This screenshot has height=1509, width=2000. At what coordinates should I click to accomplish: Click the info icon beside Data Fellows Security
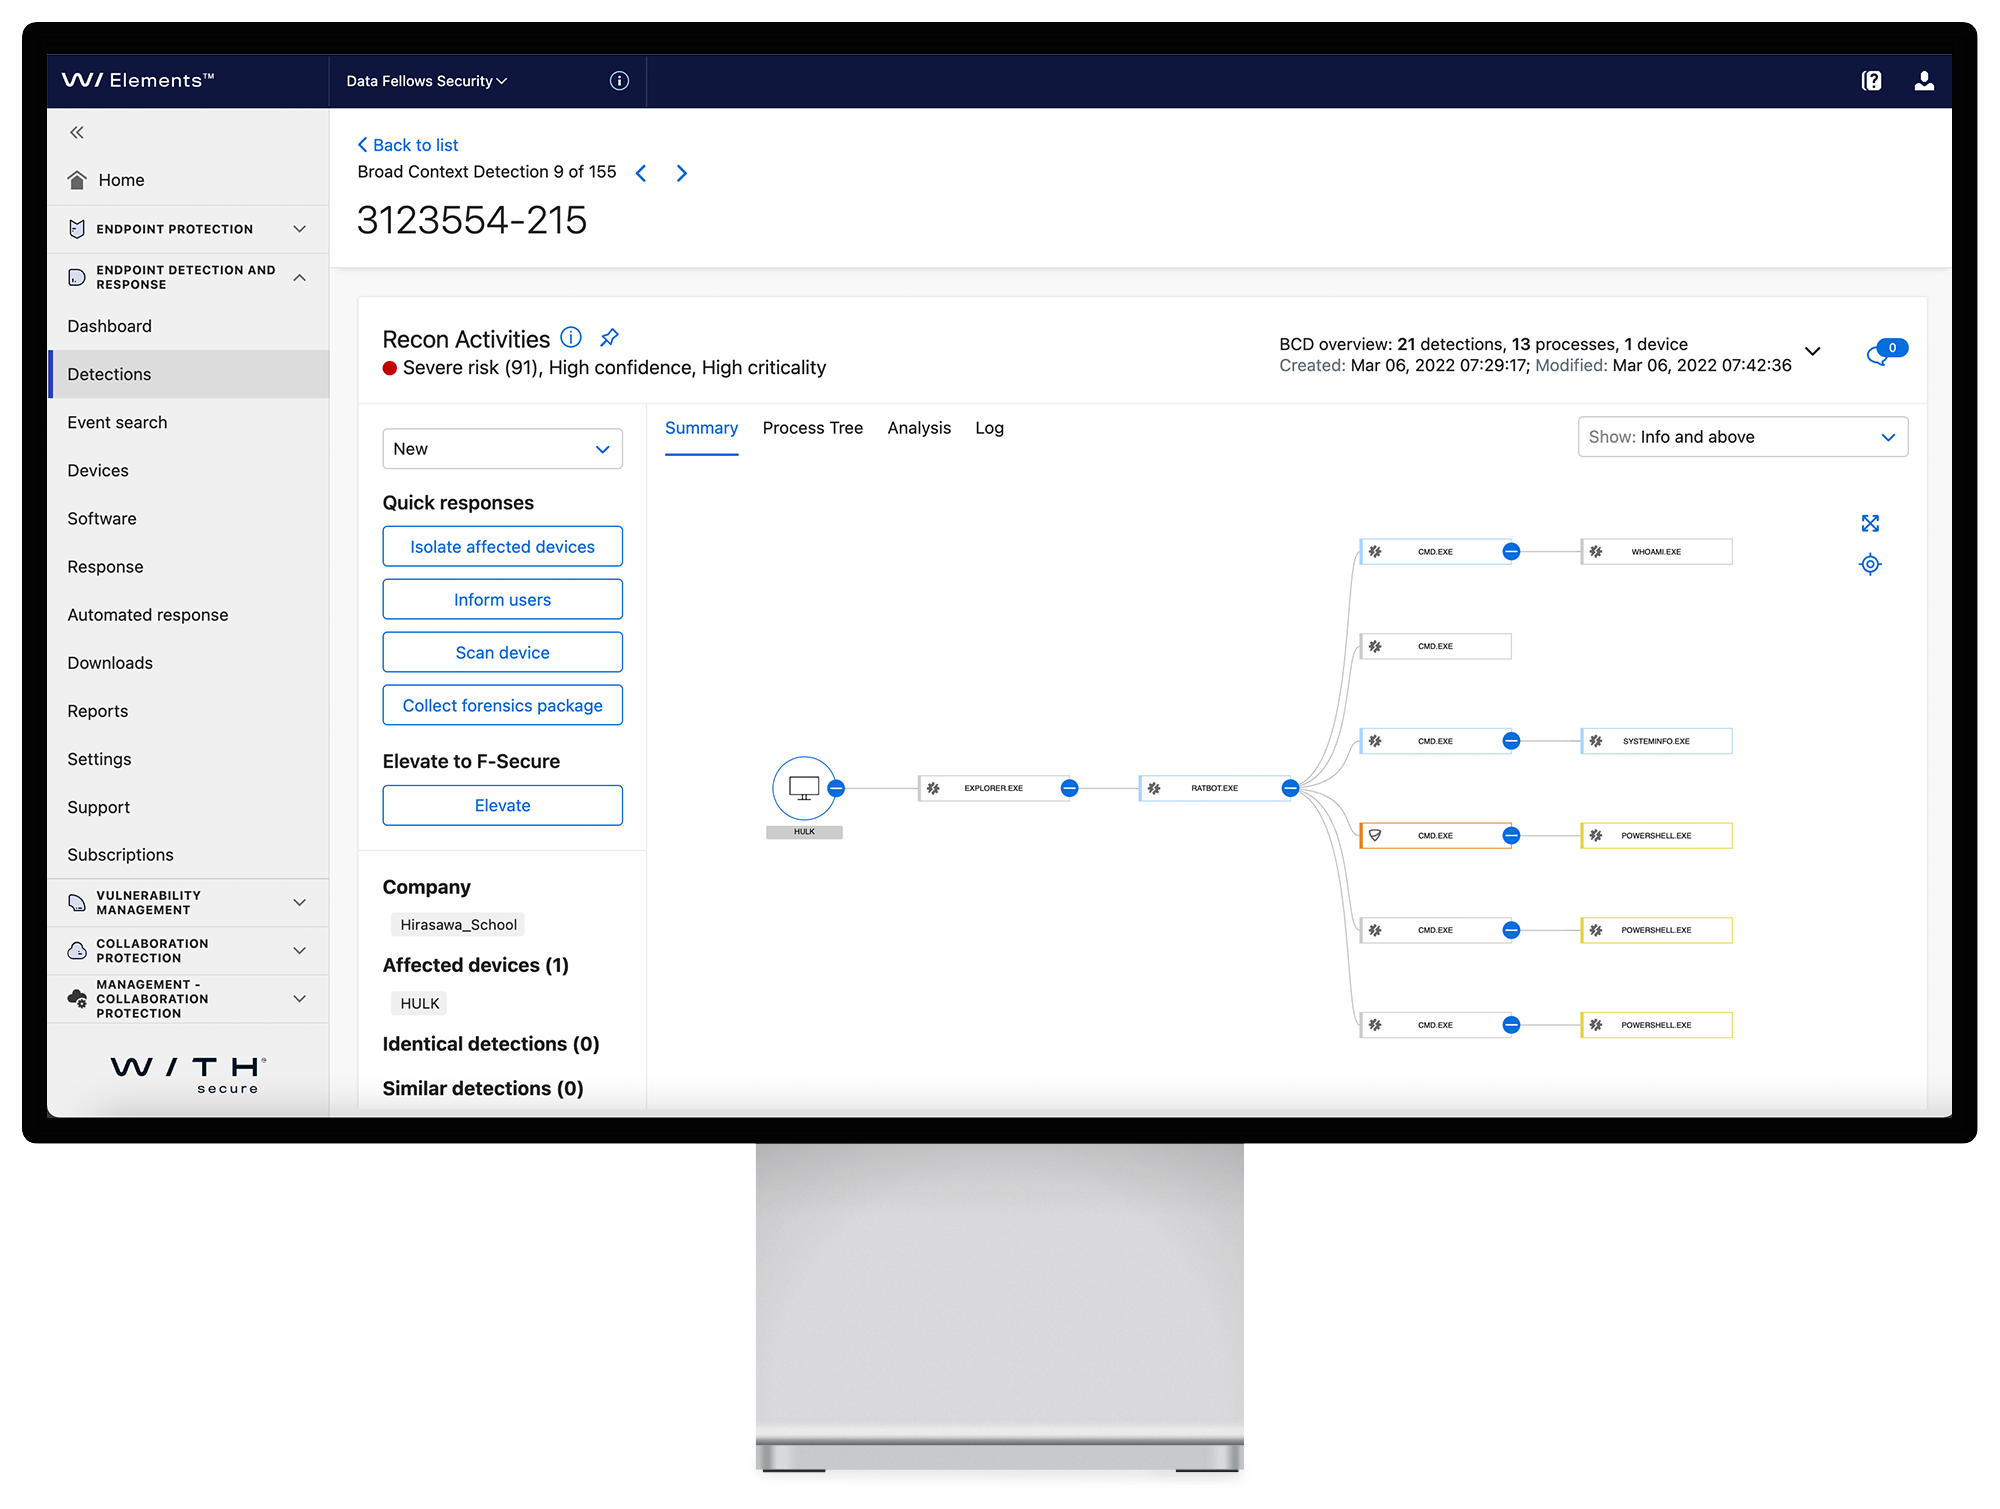(x=619, y=81)
